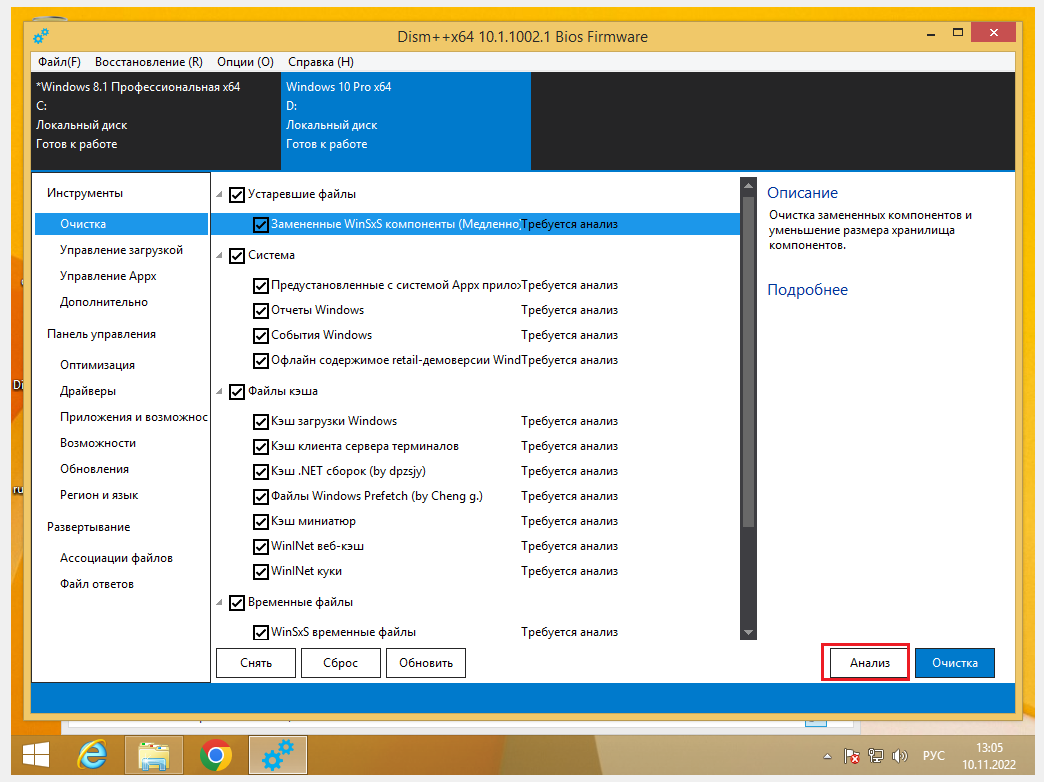Open Управление загрузкой in the sidebar

[x=121, y=250]
